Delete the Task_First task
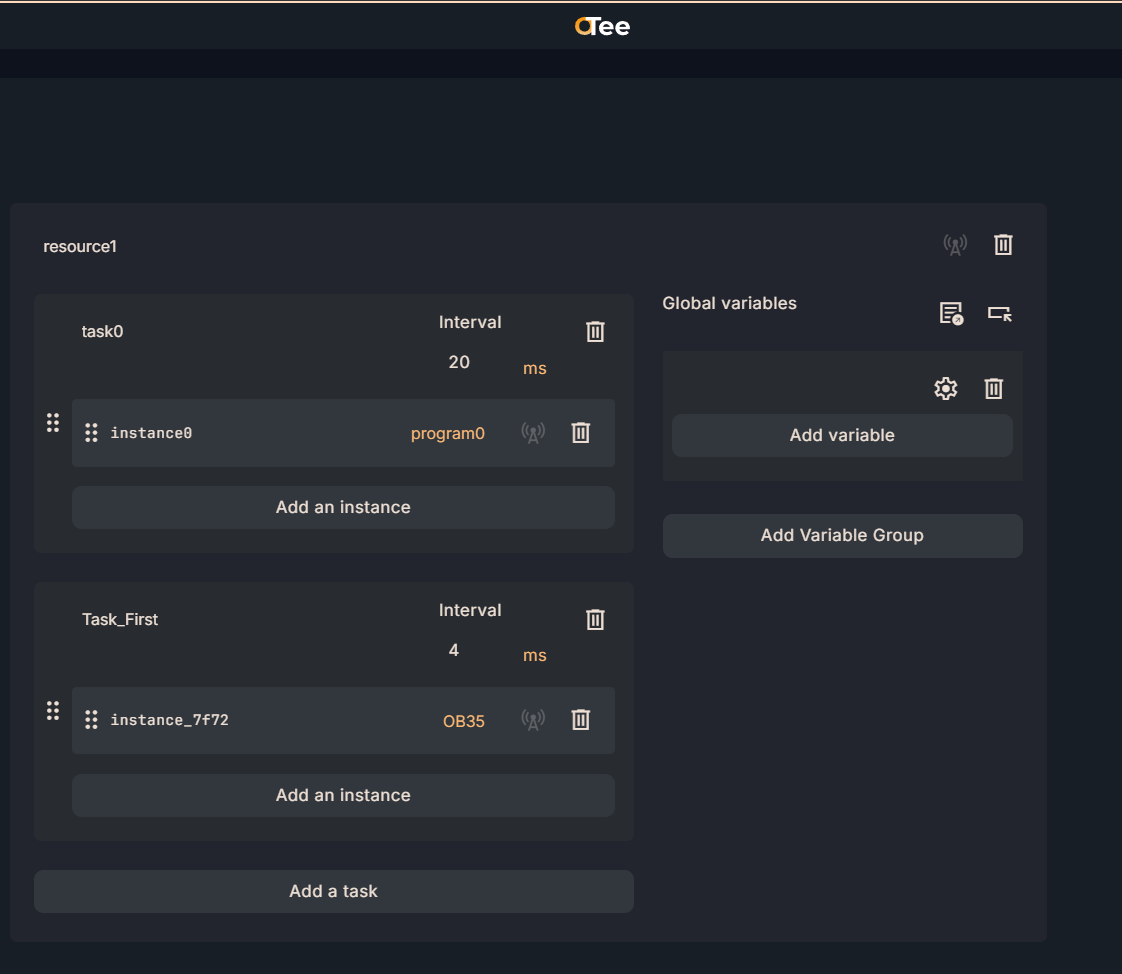The height and width of the screenshot is (974, 1122). pos(595,620)
